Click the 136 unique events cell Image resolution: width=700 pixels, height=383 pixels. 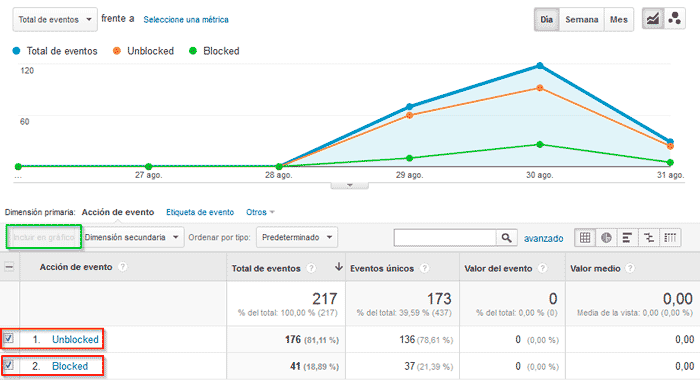407,340
